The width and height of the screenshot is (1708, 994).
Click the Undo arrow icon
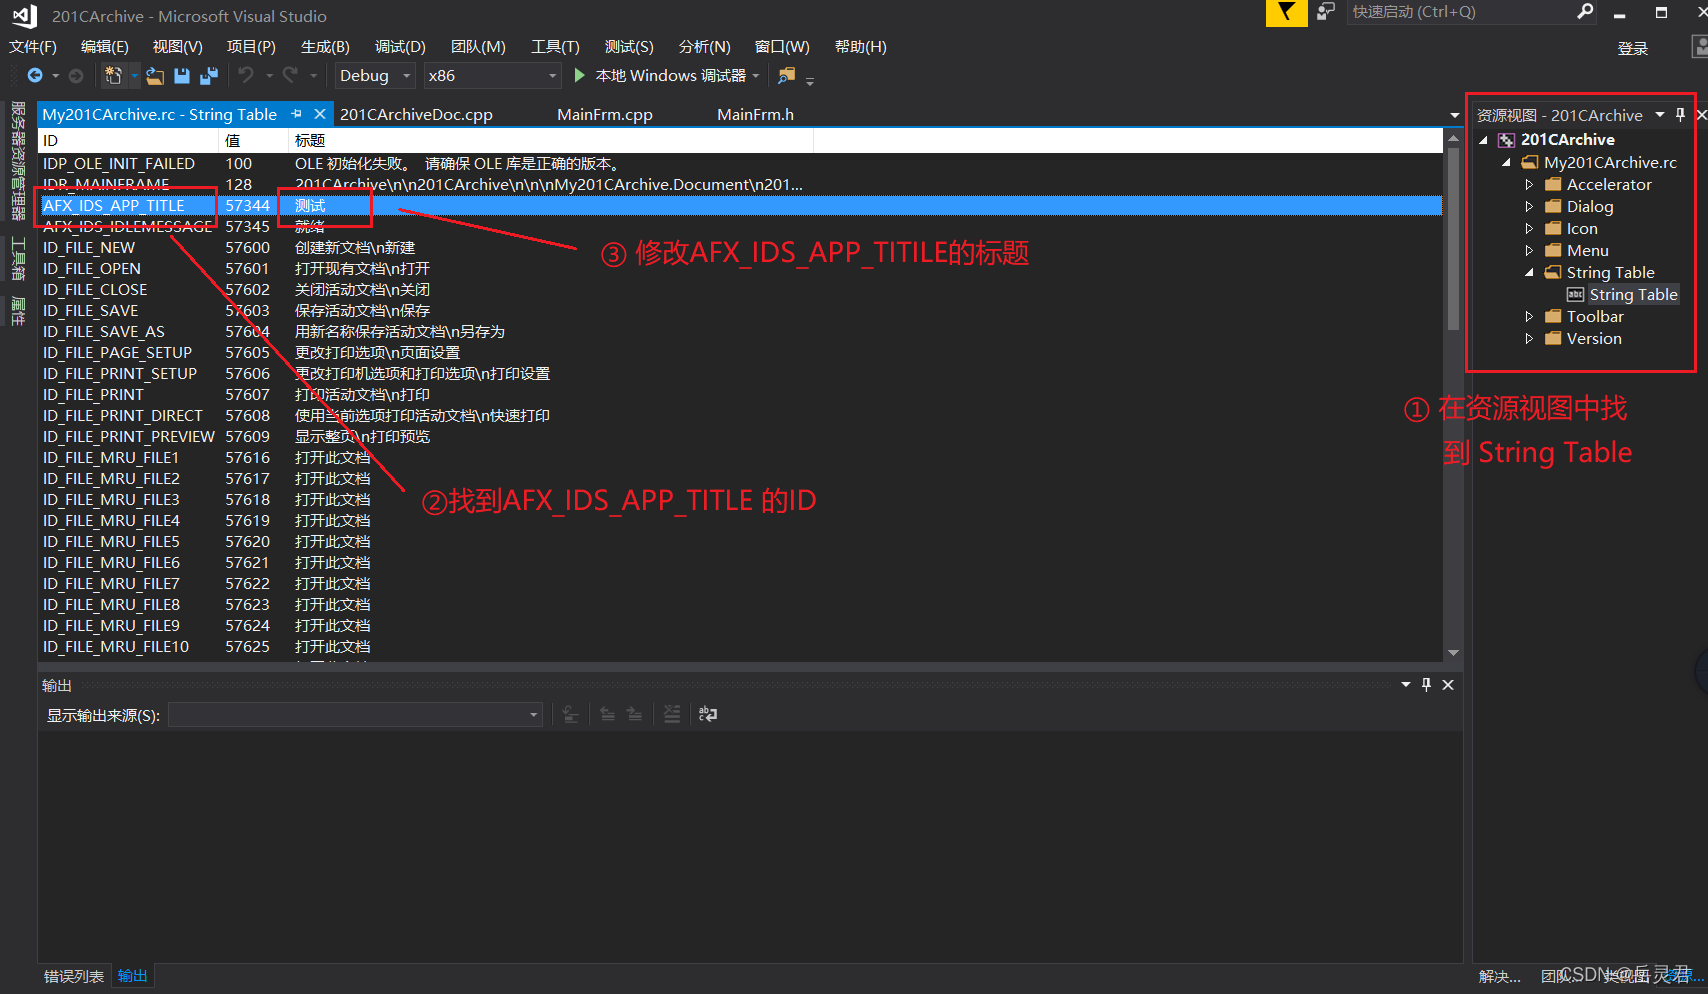coord(246,76)
